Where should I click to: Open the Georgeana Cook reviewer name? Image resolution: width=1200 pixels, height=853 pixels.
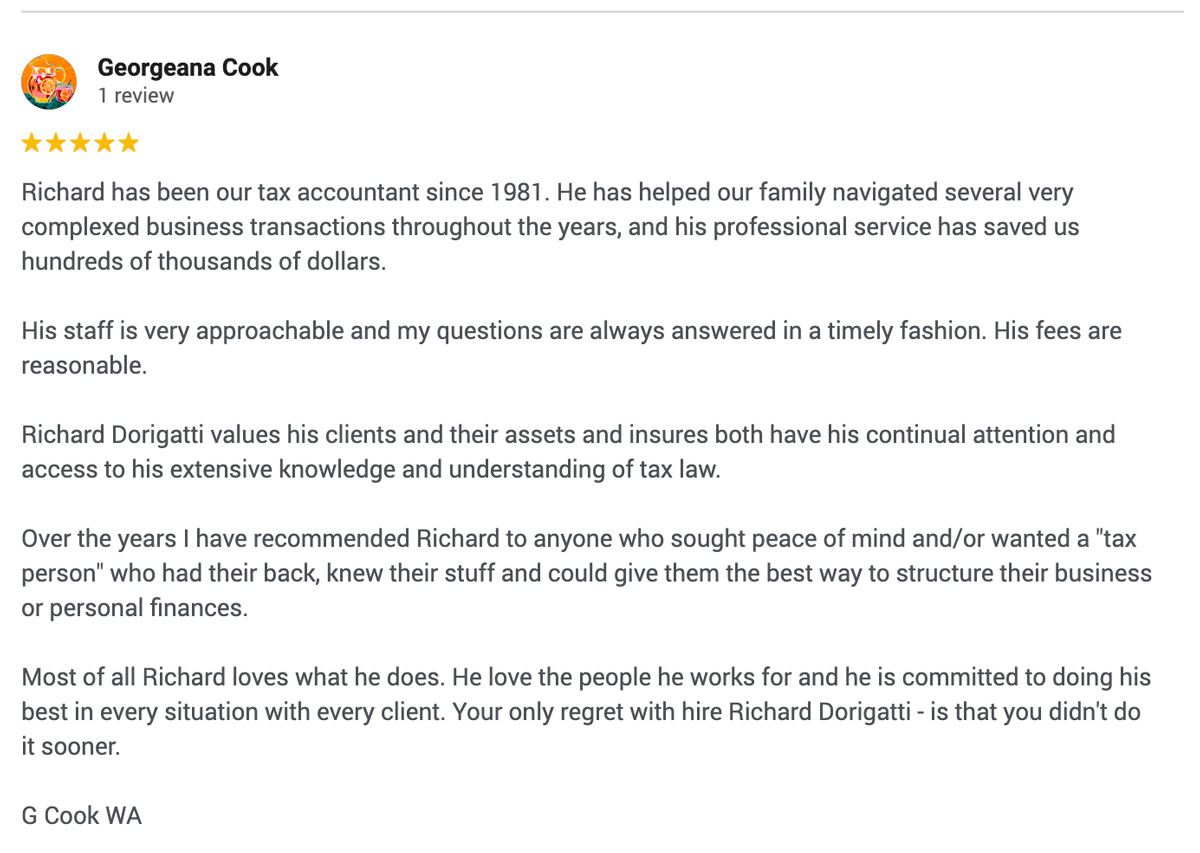pyautogui.click(x=188, y=68)
